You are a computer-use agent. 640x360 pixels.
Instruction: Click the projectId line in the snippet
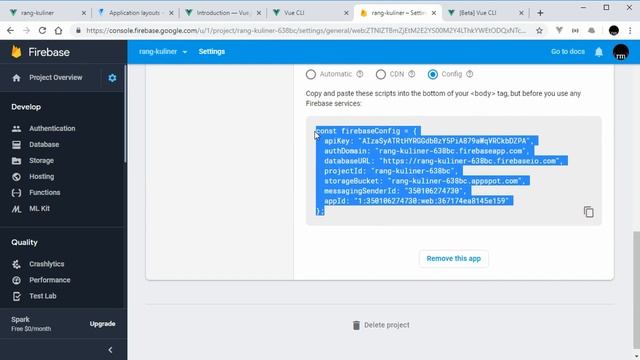391,171
